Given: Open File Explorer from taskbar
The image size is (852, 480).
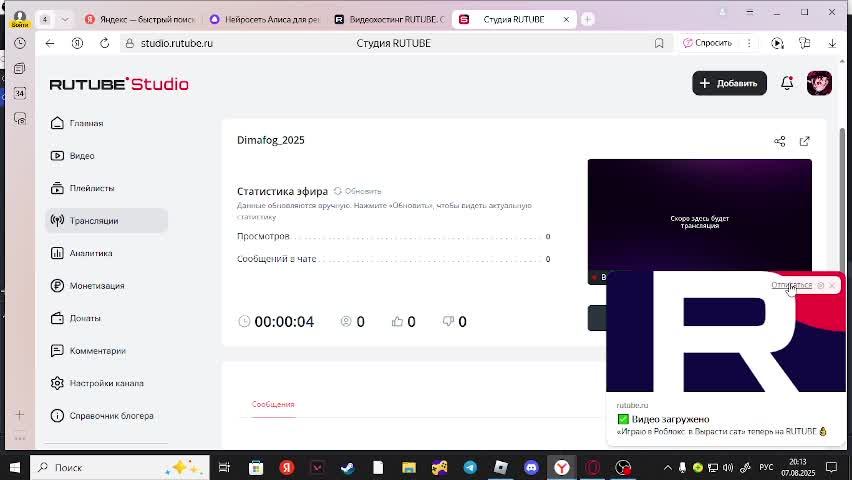Looking at the screenshot, I should (409, 467).
